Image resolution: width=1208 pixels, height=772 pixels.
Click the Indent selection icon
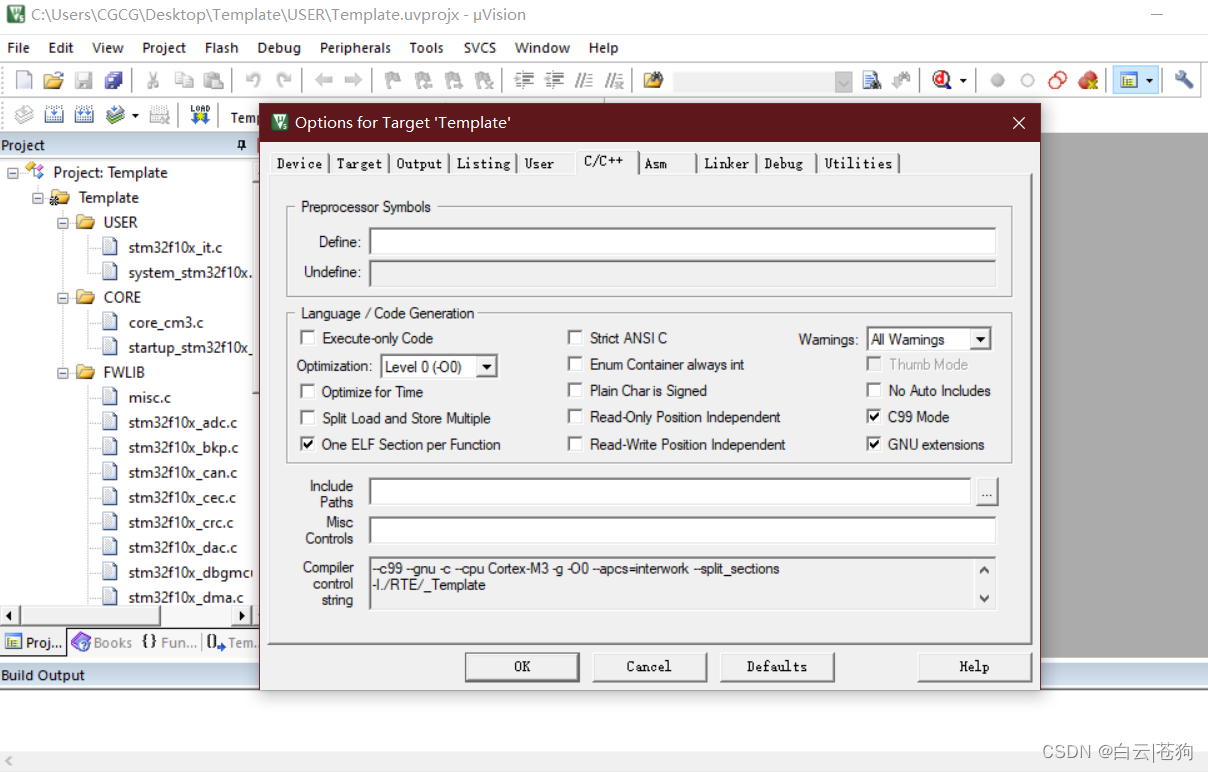click(524, 80)
